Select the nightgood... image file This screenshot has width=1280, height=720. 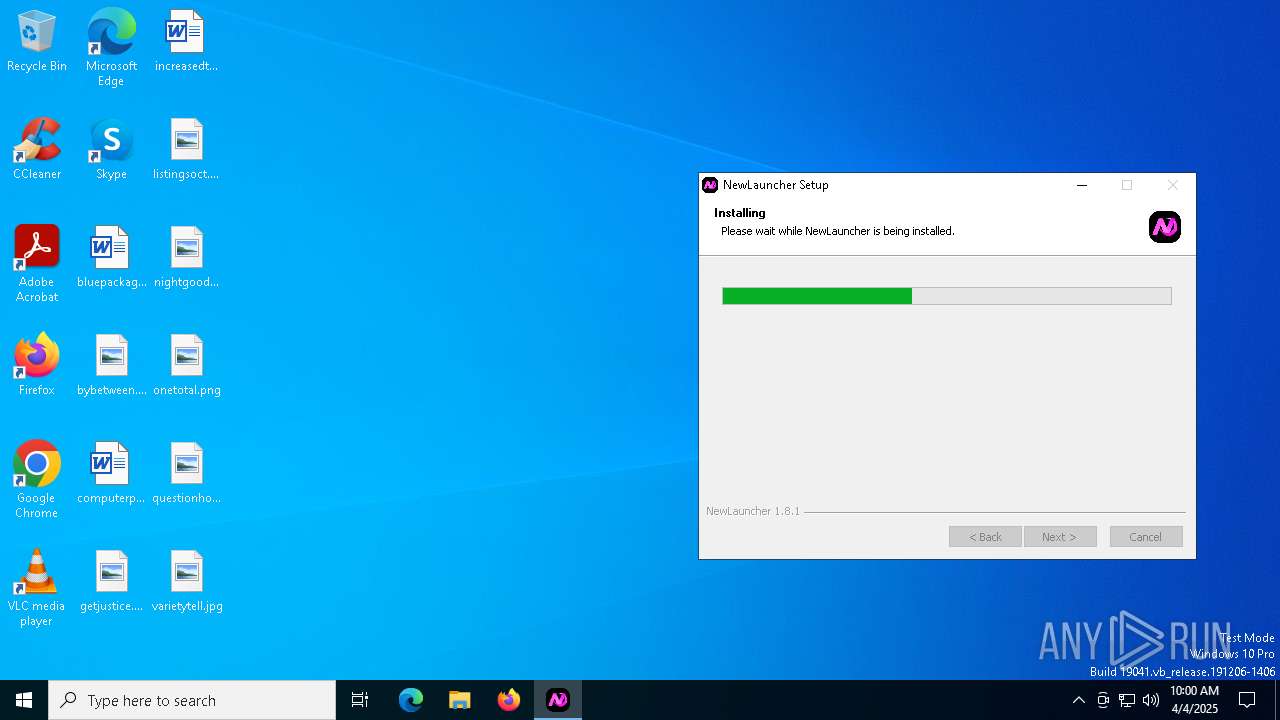[x=186, y=257]
